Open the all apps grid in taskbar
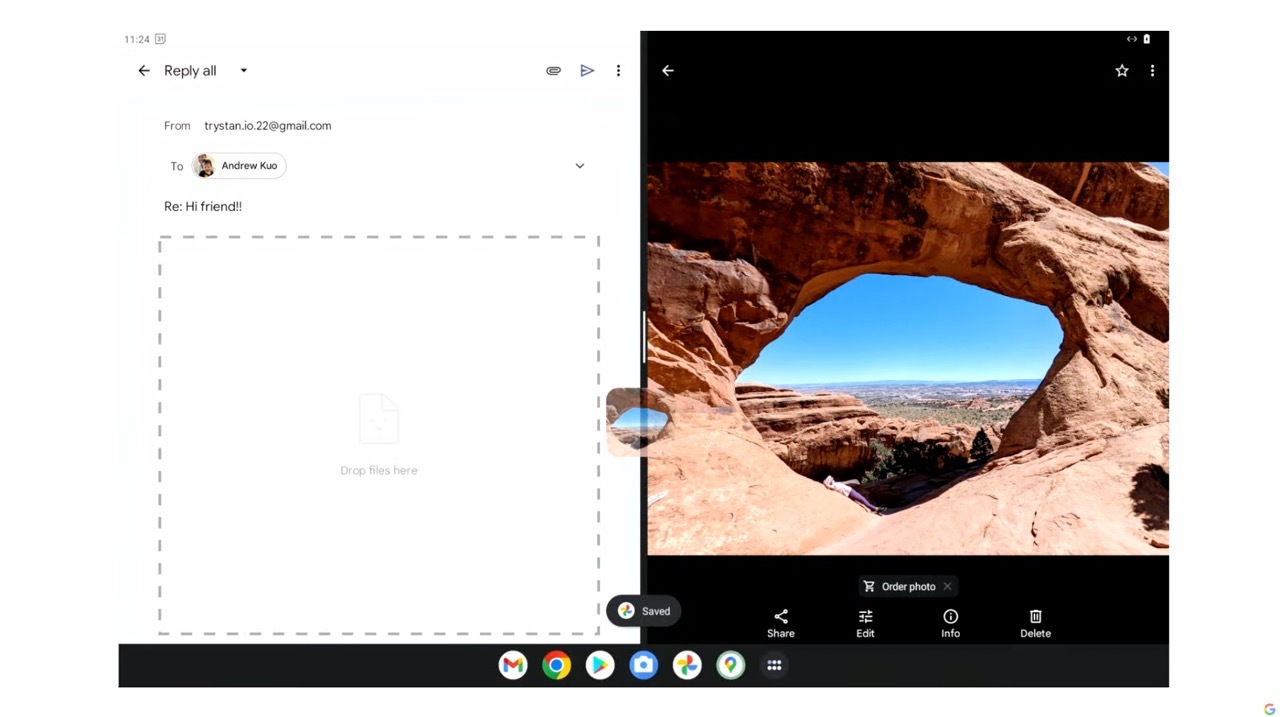The width and height of the screenshot is (1280, 717). tap(774, 665)
